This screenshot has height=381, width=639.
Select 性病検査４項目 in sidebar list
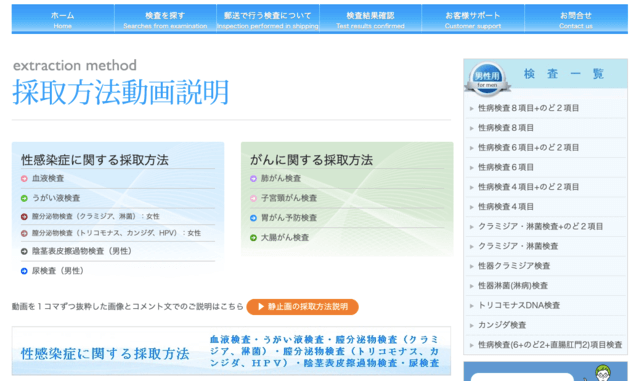click(506, 207)
